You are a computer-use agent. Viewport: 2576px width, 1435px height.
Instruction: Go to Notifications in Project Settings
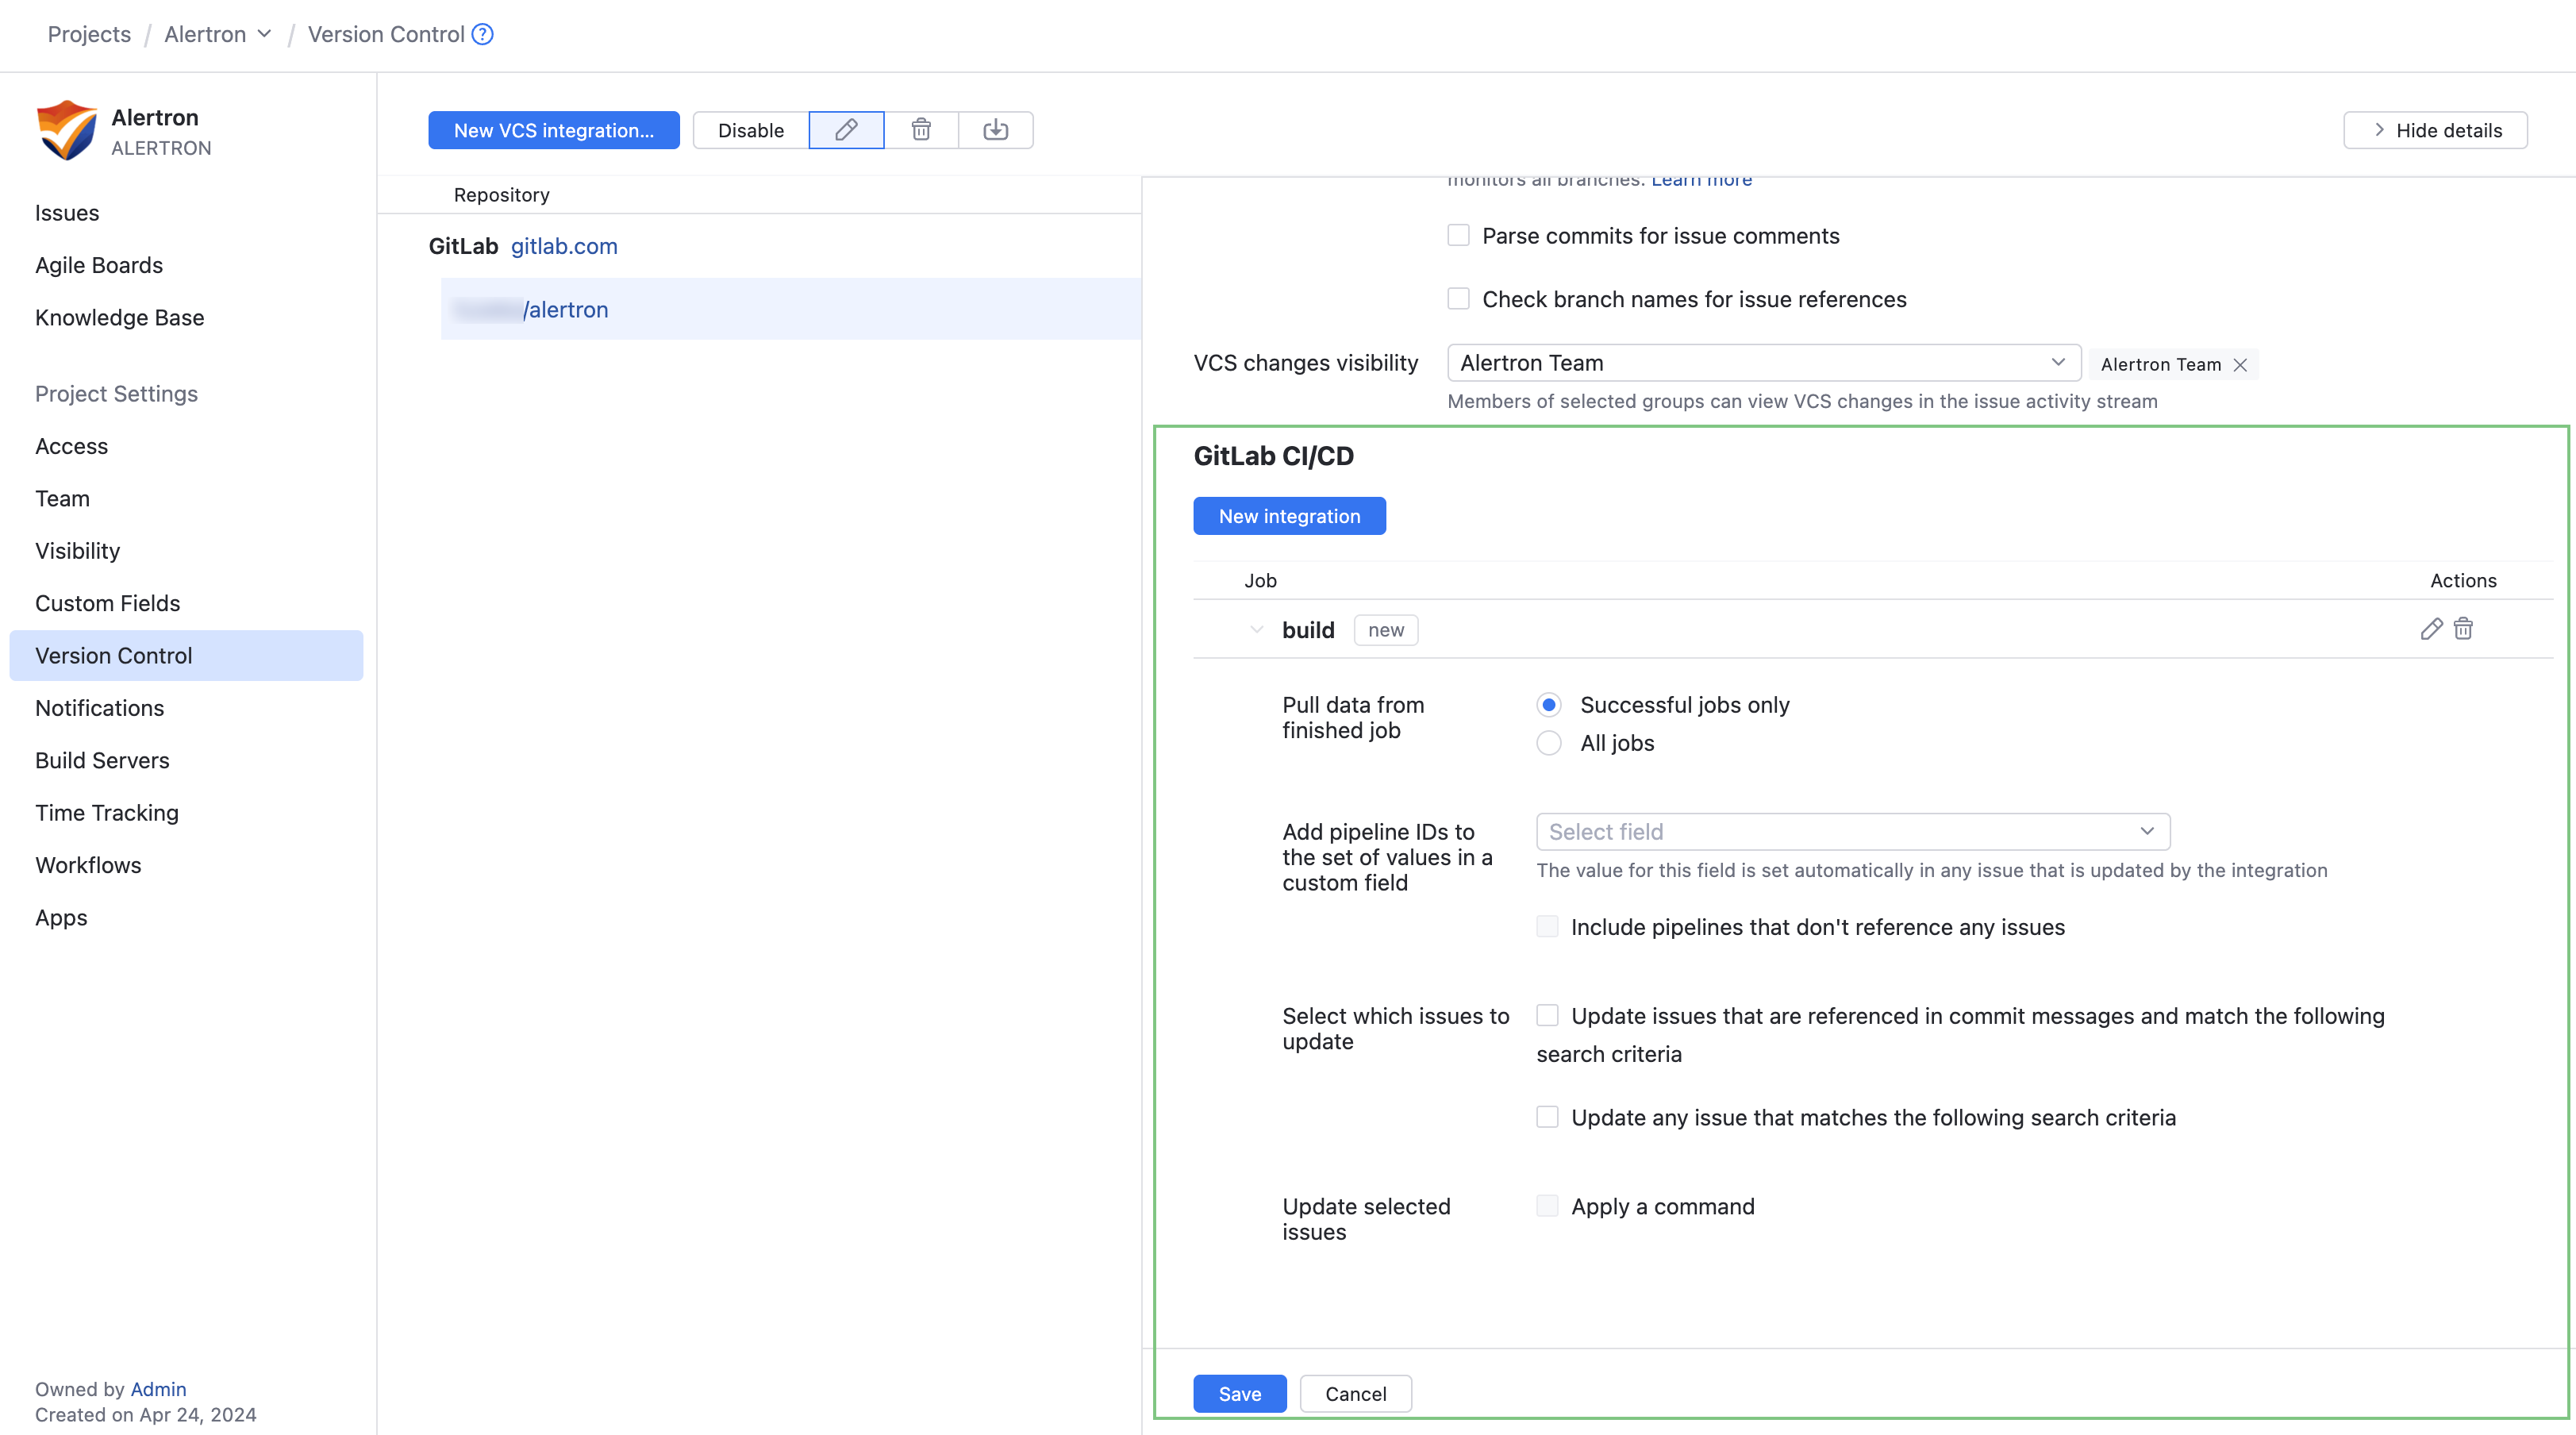click(99, 707)
